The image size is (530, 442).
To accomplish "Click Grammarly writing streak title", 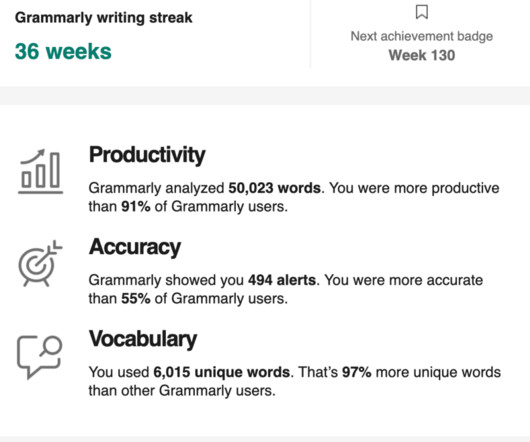I will tap(104, 18).
